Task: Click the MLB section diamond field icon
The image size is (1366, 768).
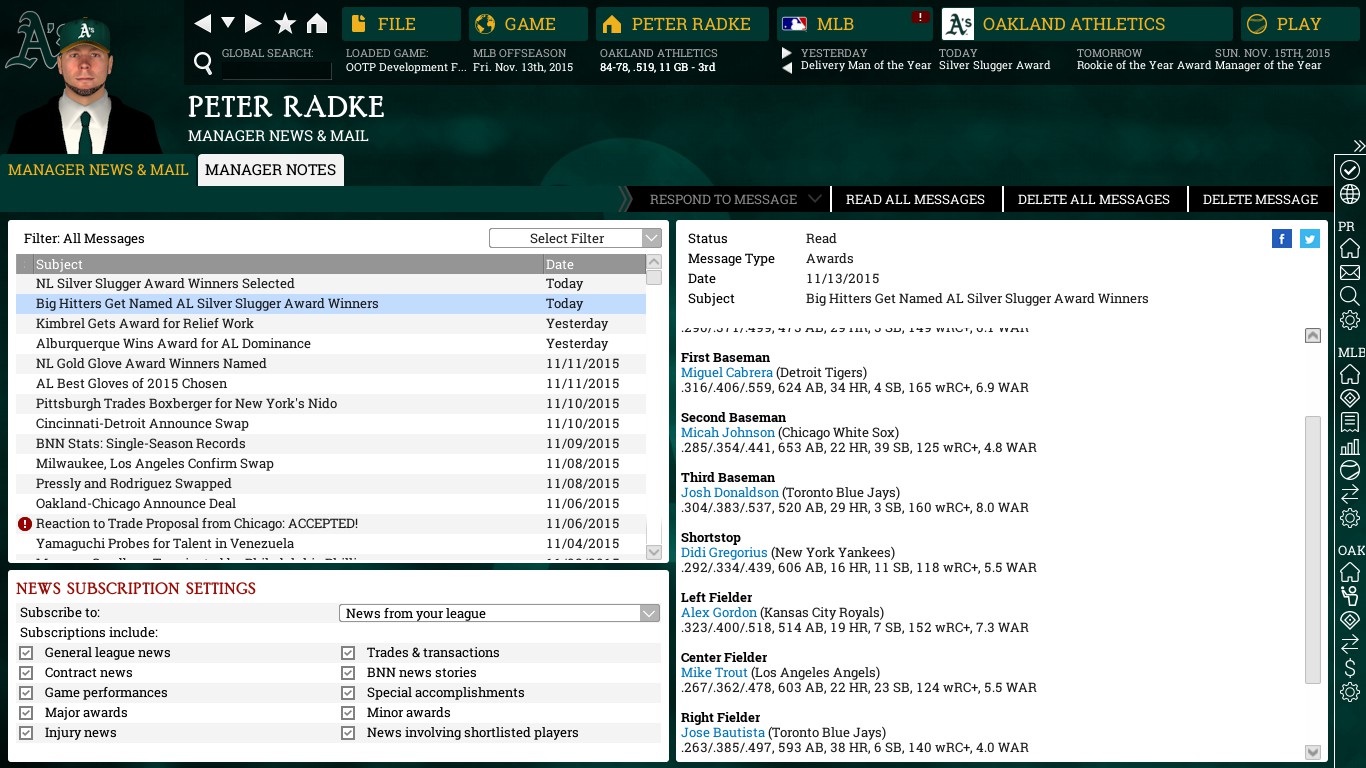Action: click(x=1350, y=398)
